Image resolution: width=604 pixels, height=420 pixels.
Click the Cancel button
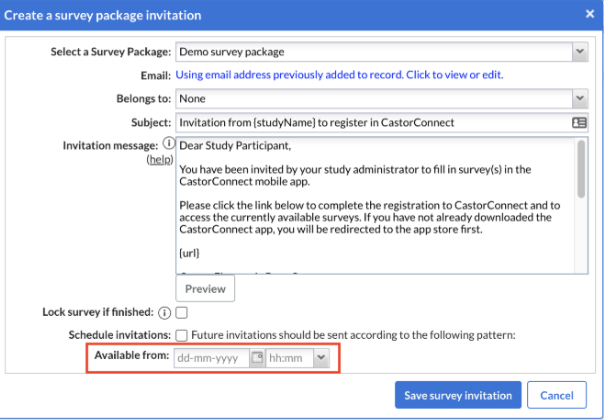[x=556, y=395]
